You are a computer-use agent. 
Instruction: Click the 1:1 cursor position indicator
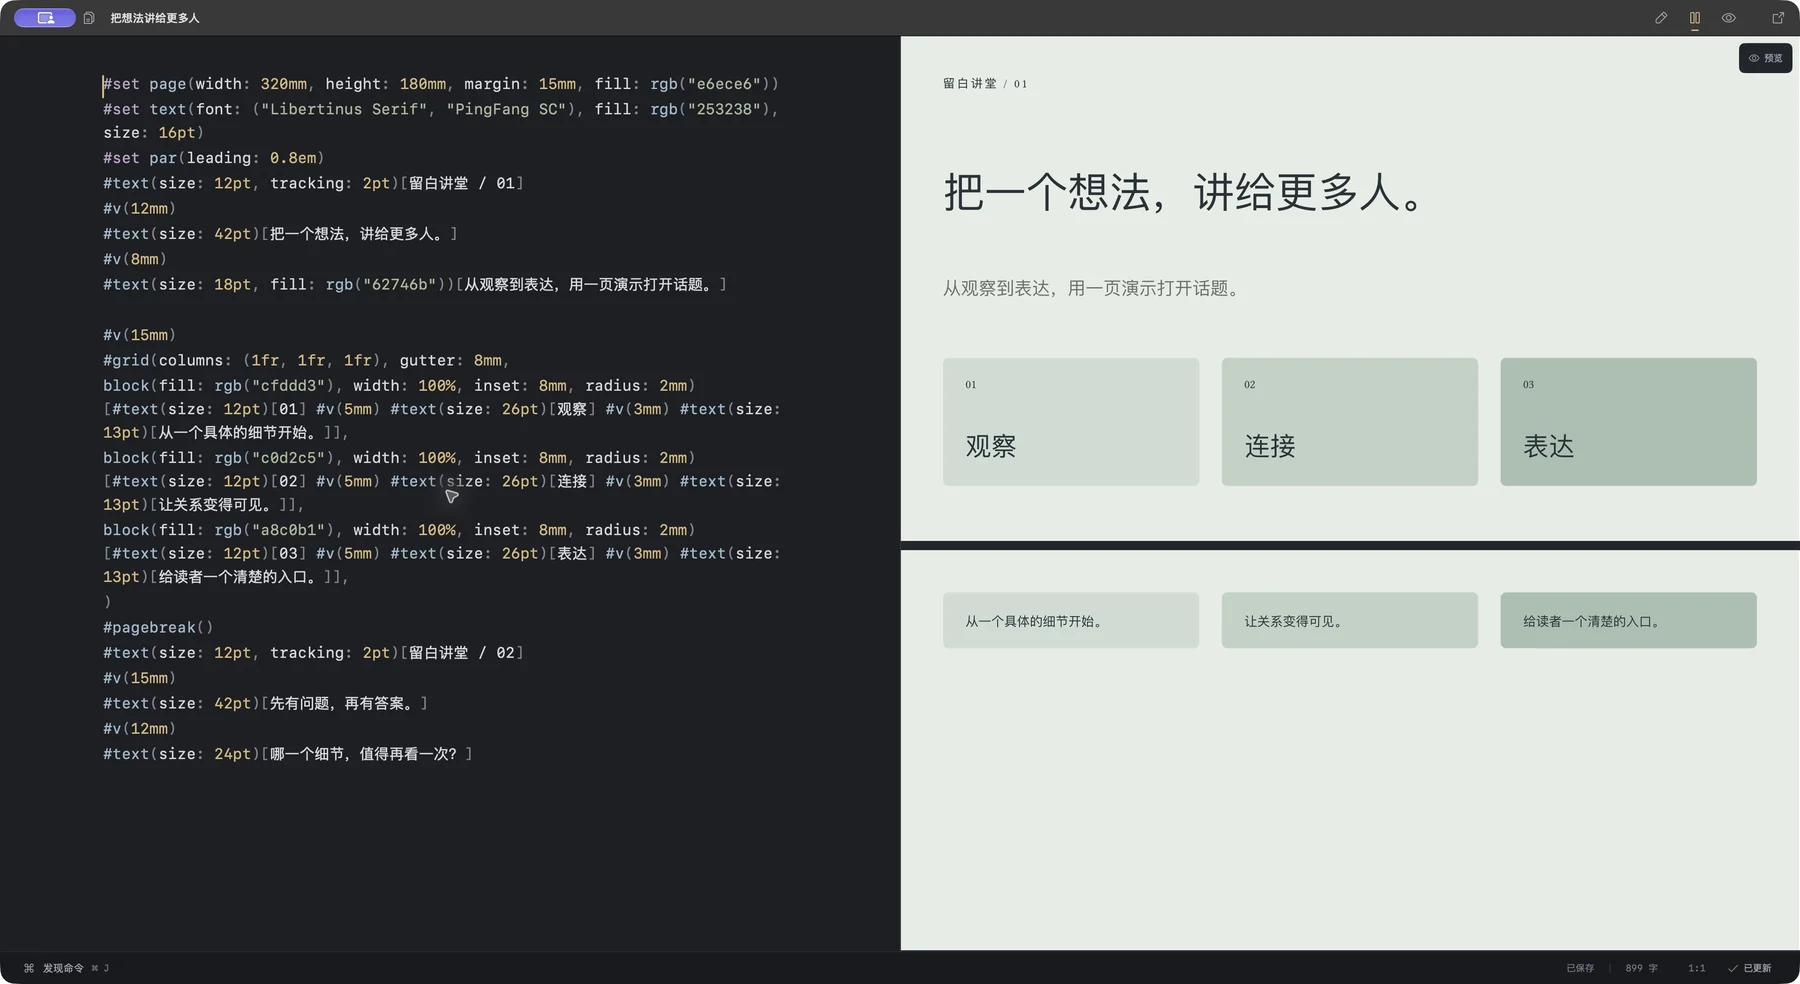1697,968
